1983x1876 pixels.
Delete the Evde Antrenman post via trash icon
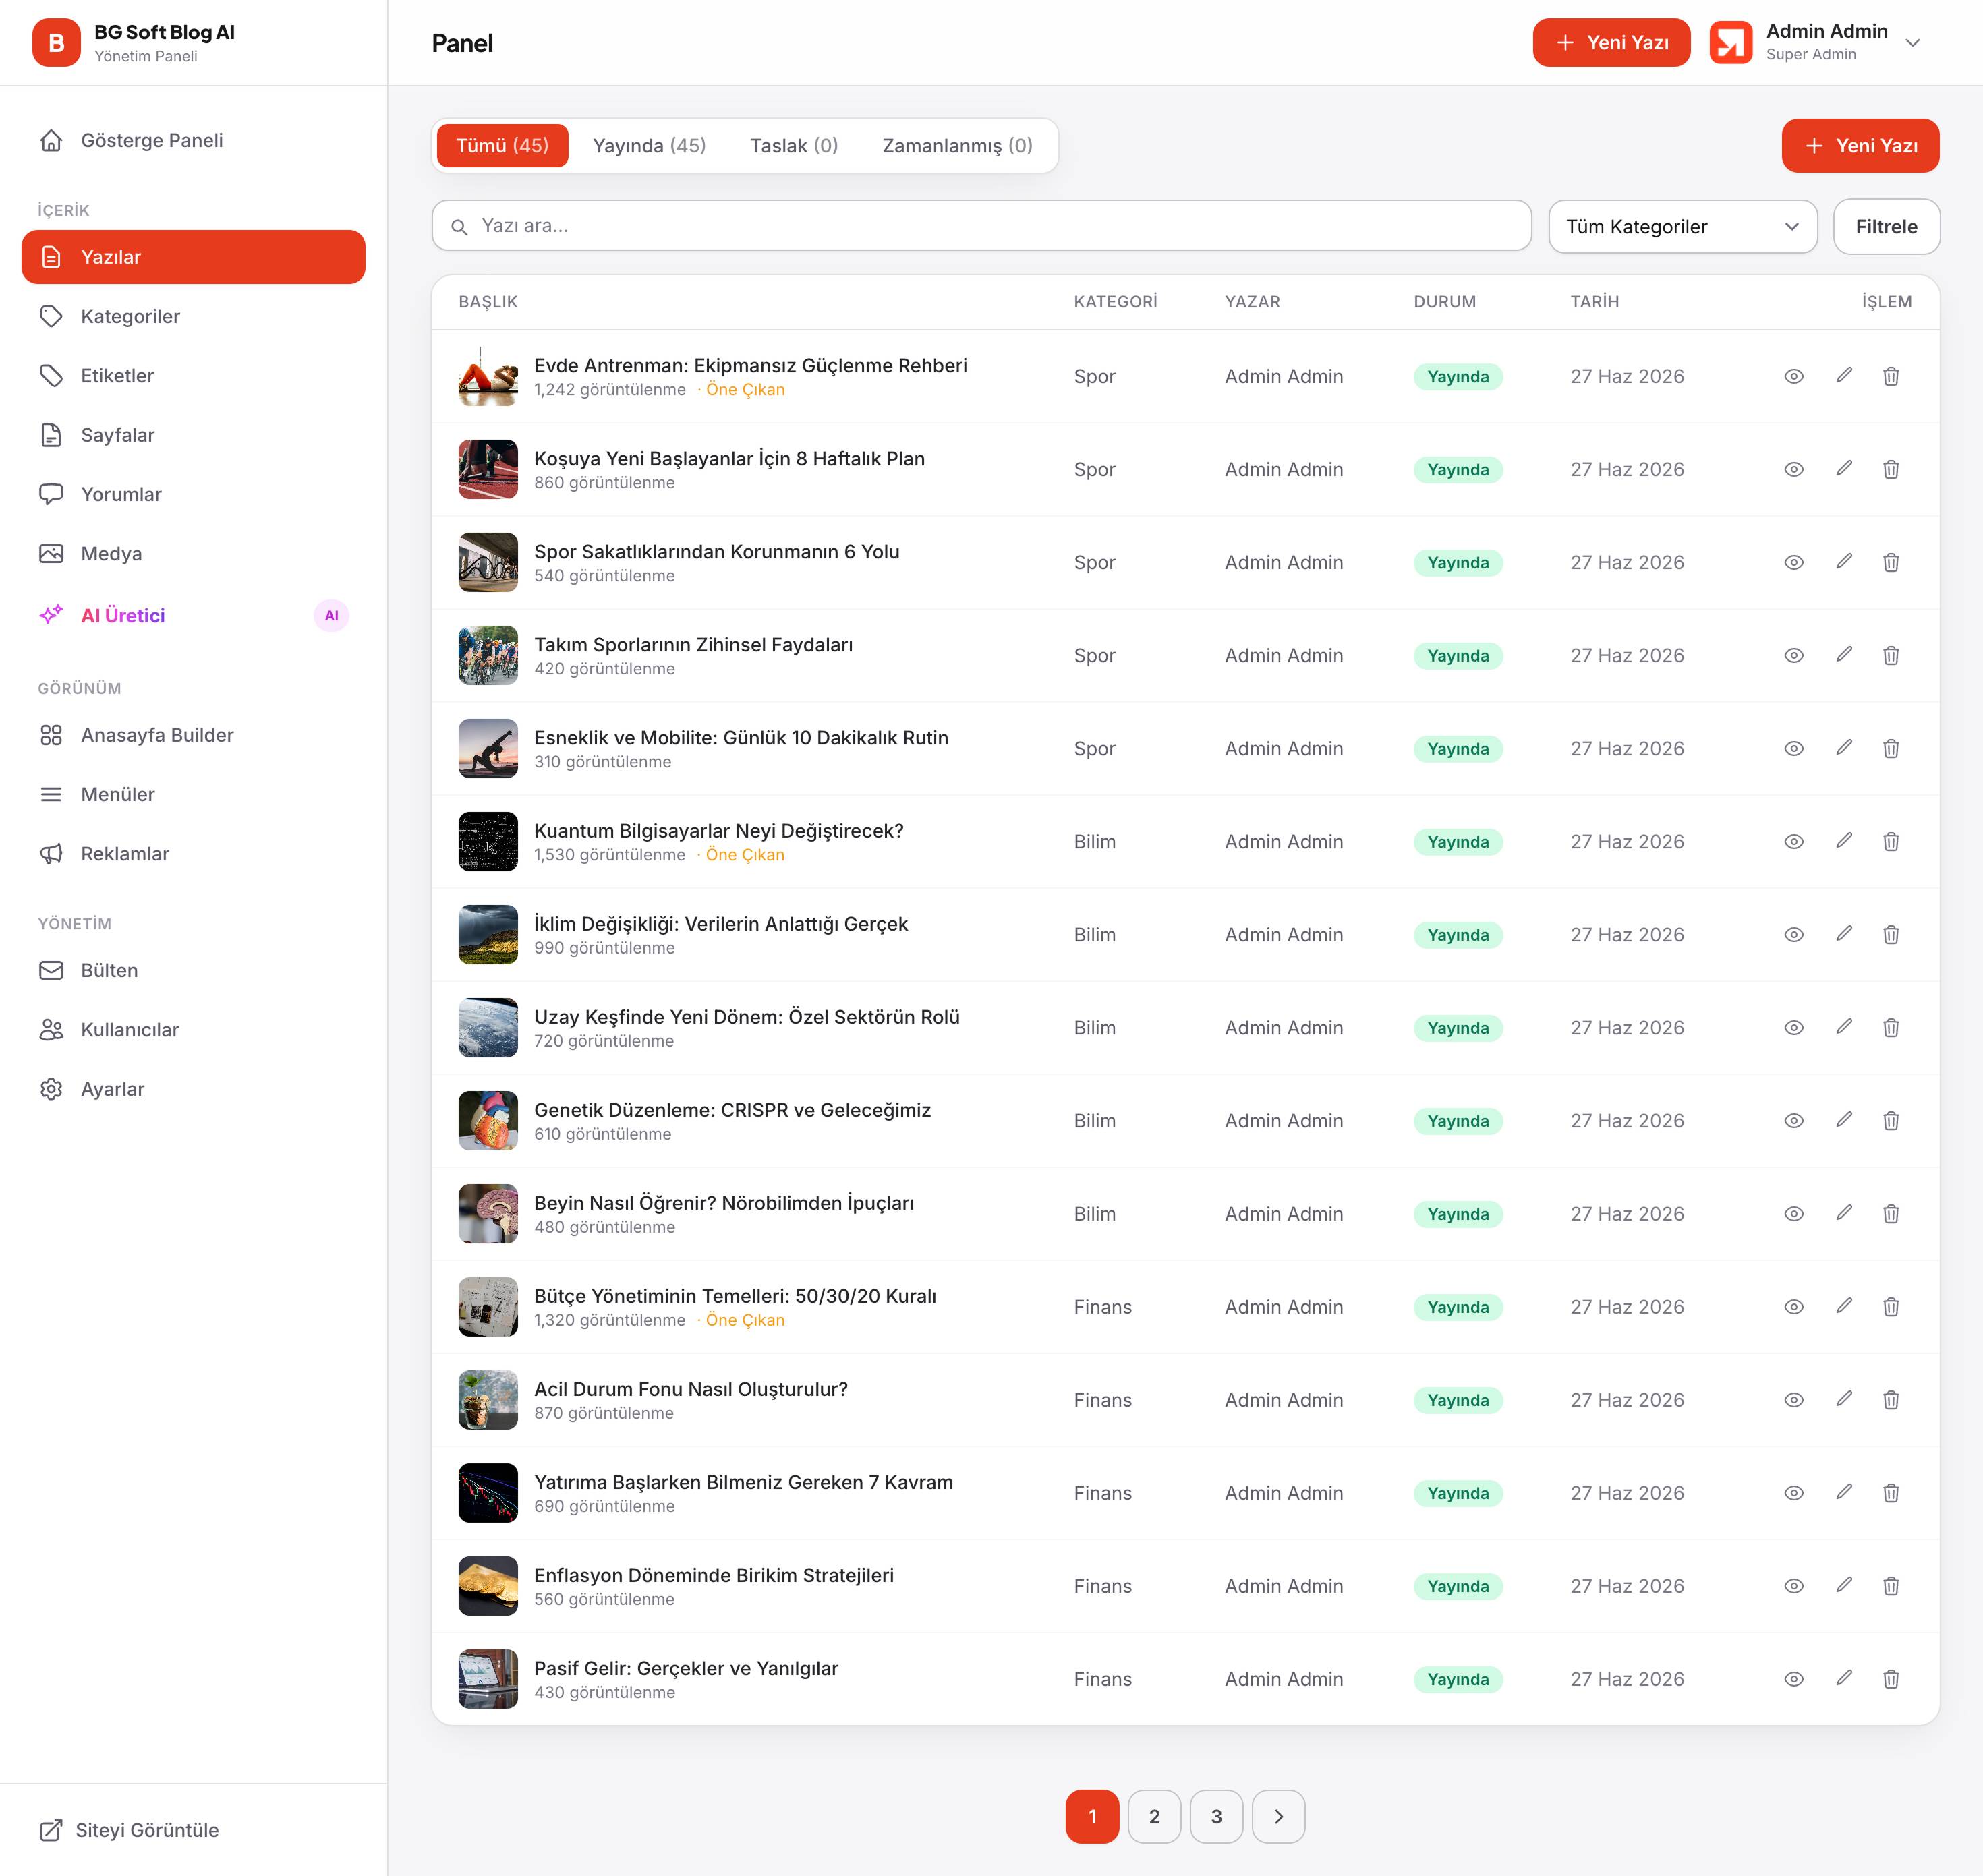tap(1891, 376)
